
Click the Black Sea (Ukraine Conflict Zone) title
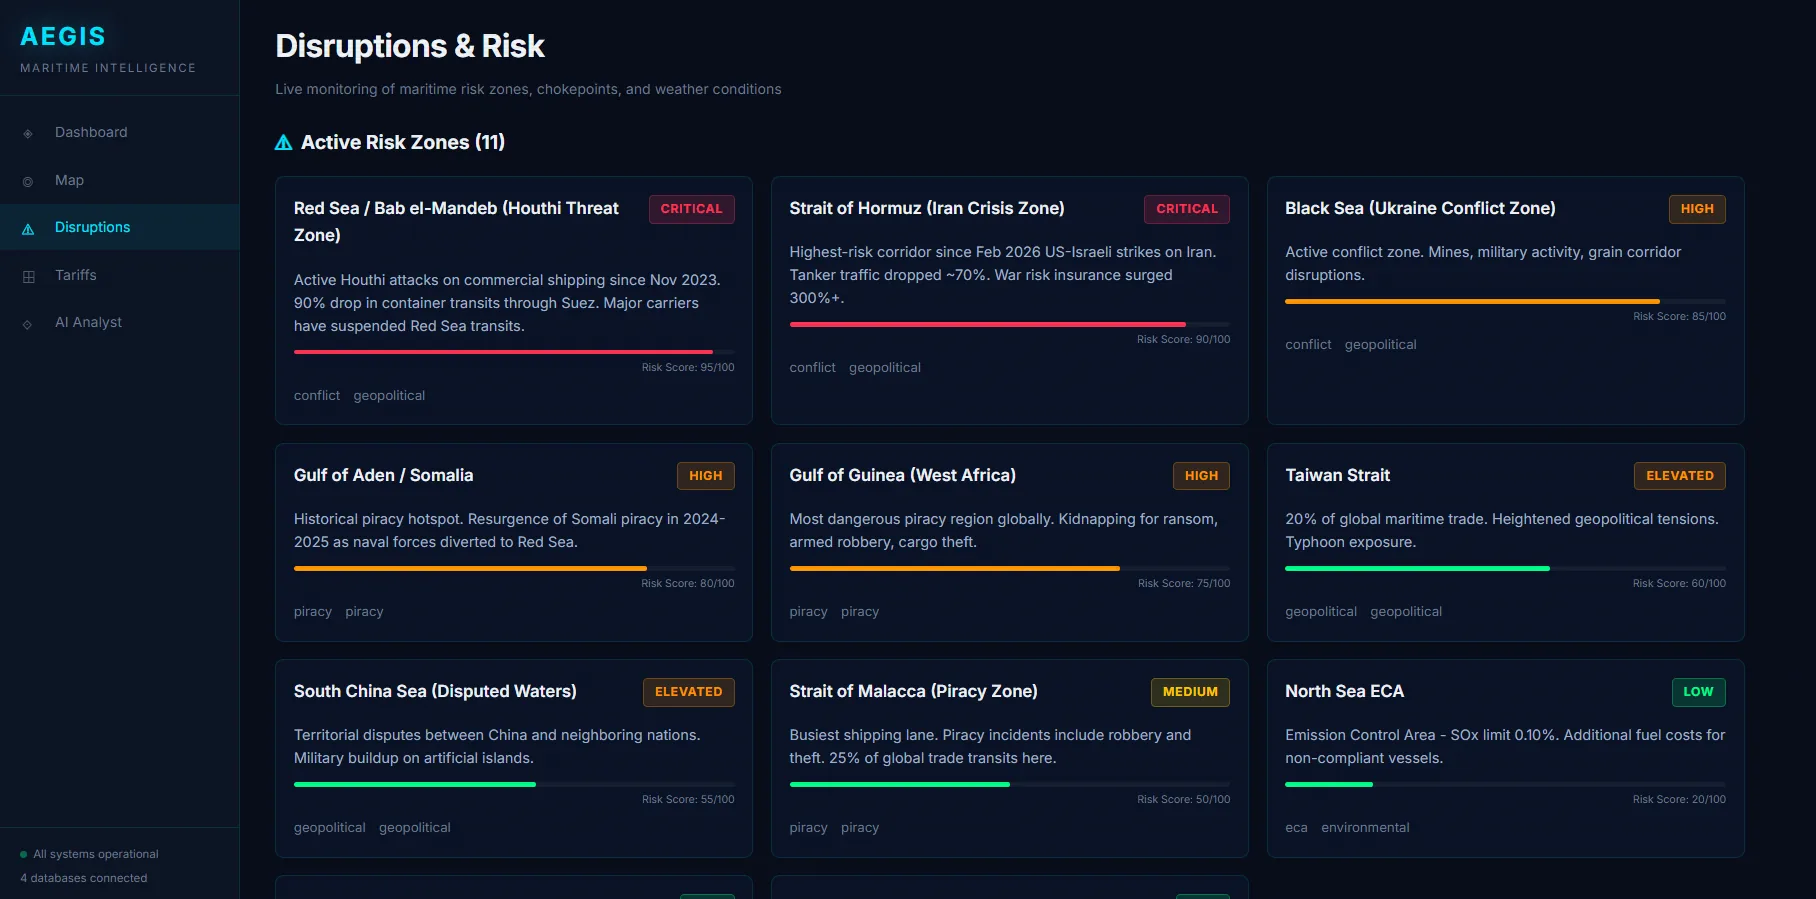coord(1420,208)
